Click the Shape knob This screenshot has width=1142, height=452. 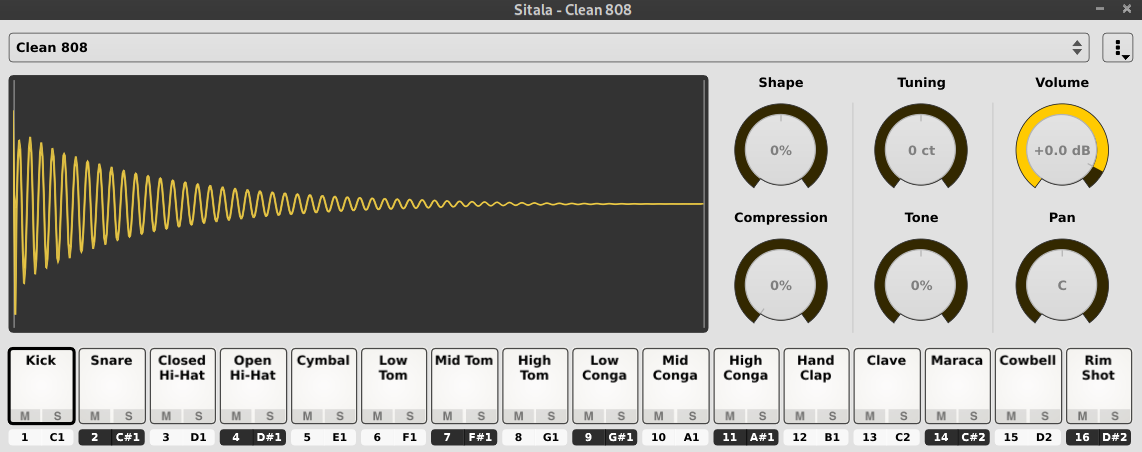tap(780, 151)
